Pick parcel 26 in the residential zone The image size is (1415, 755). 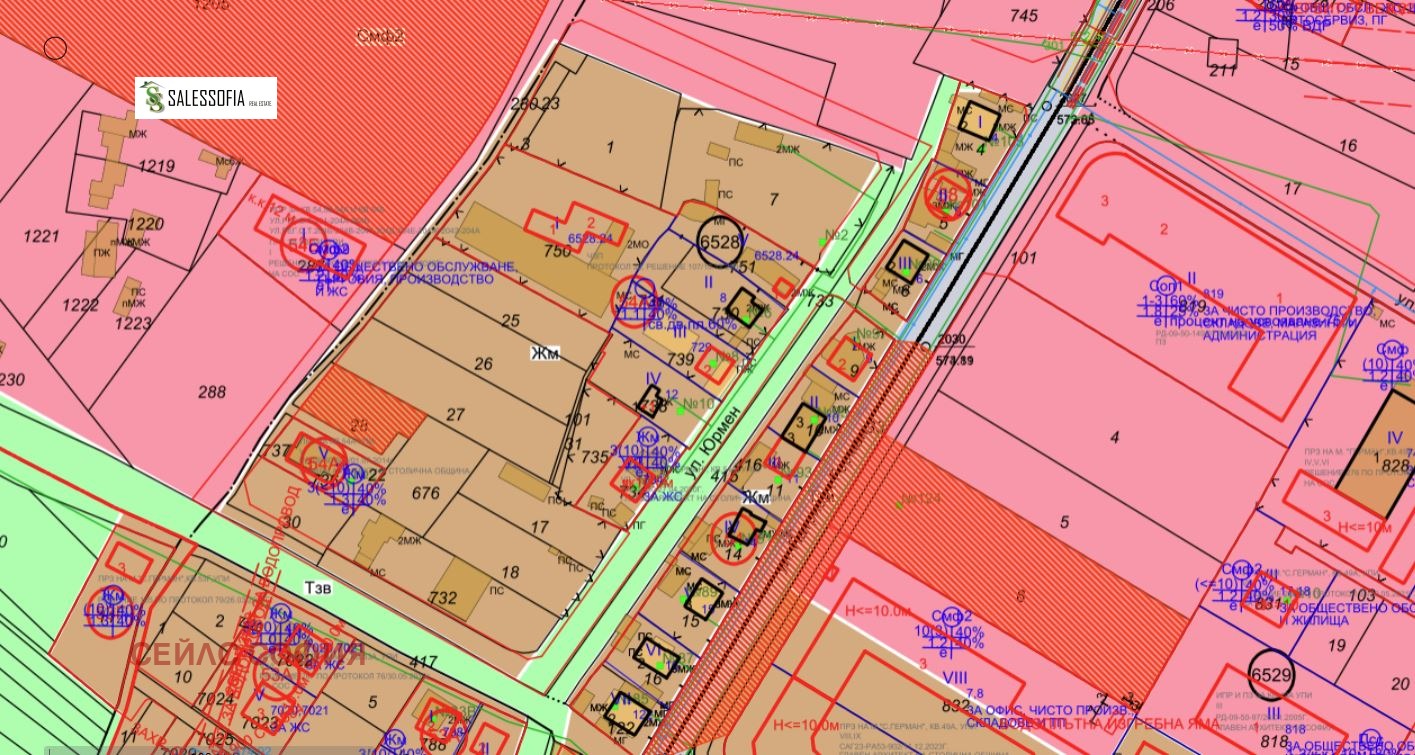(x=483, y=364)
